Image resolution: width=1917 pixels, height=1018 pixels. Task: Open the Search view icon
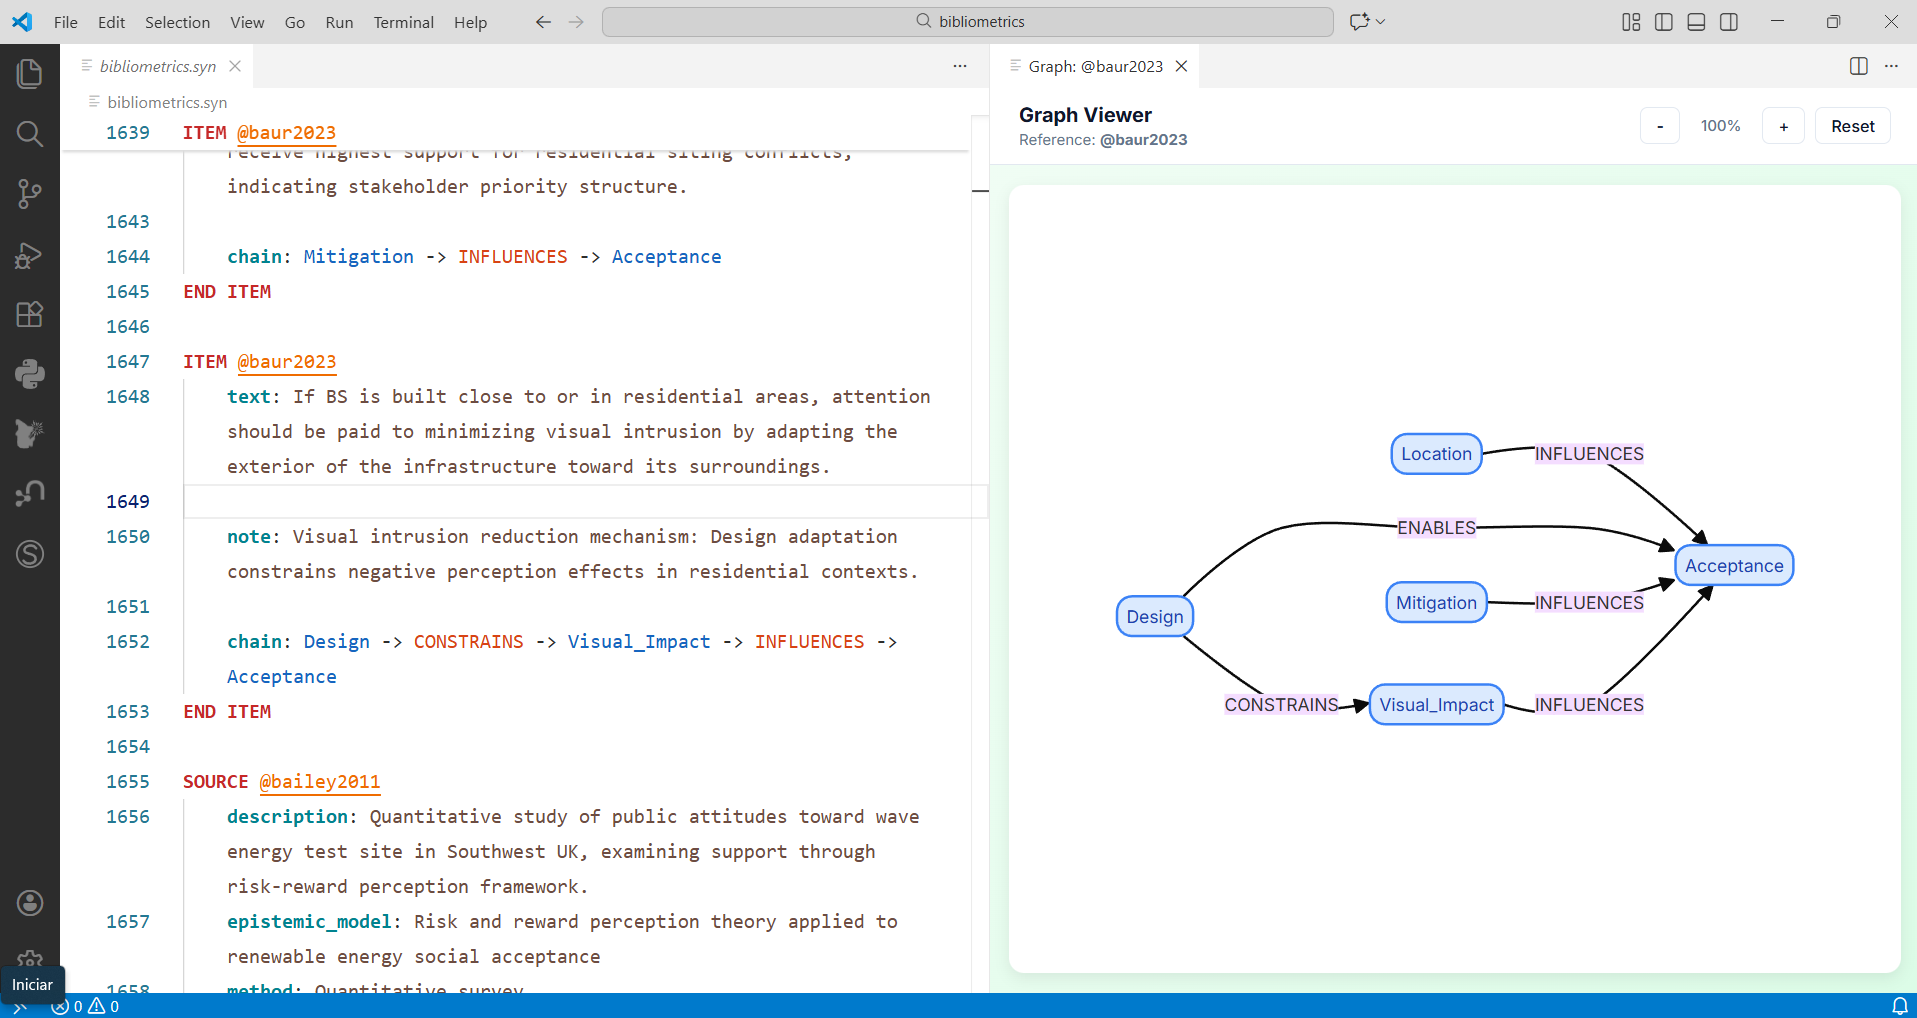tap(30, 134)
